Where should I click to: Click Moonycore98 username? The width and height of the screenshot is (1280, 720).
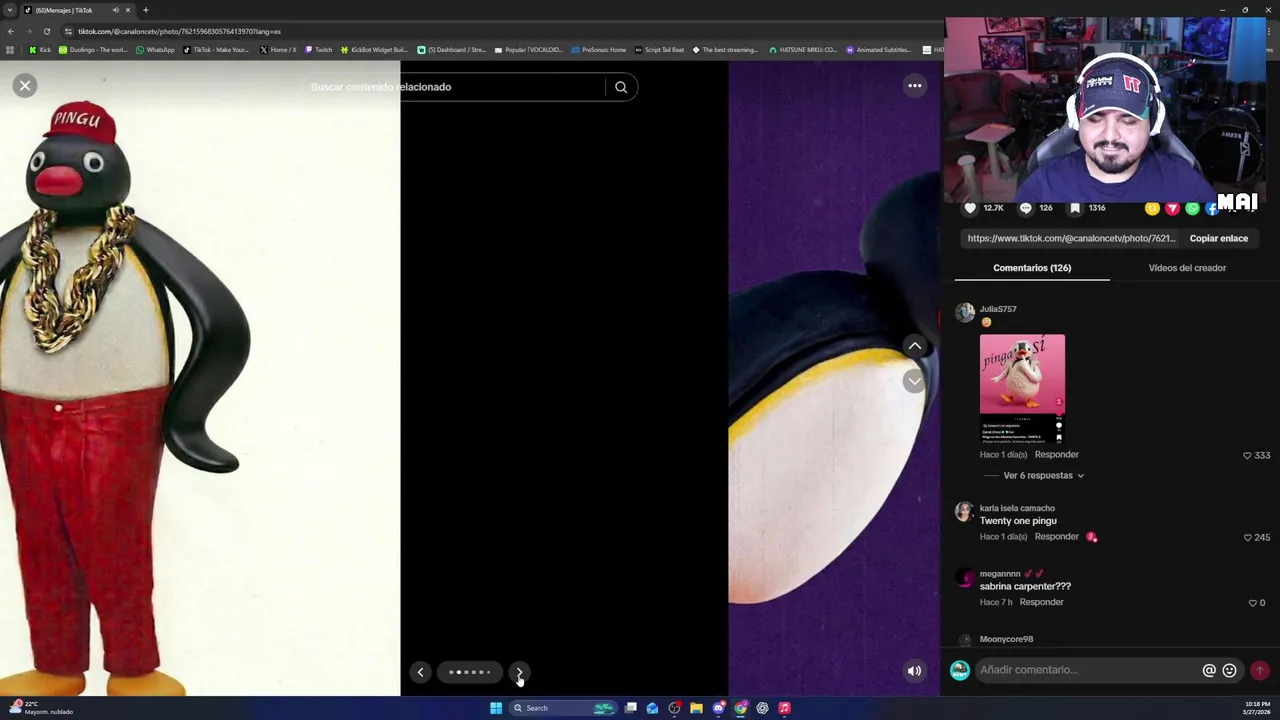(x=1006, y=639)
